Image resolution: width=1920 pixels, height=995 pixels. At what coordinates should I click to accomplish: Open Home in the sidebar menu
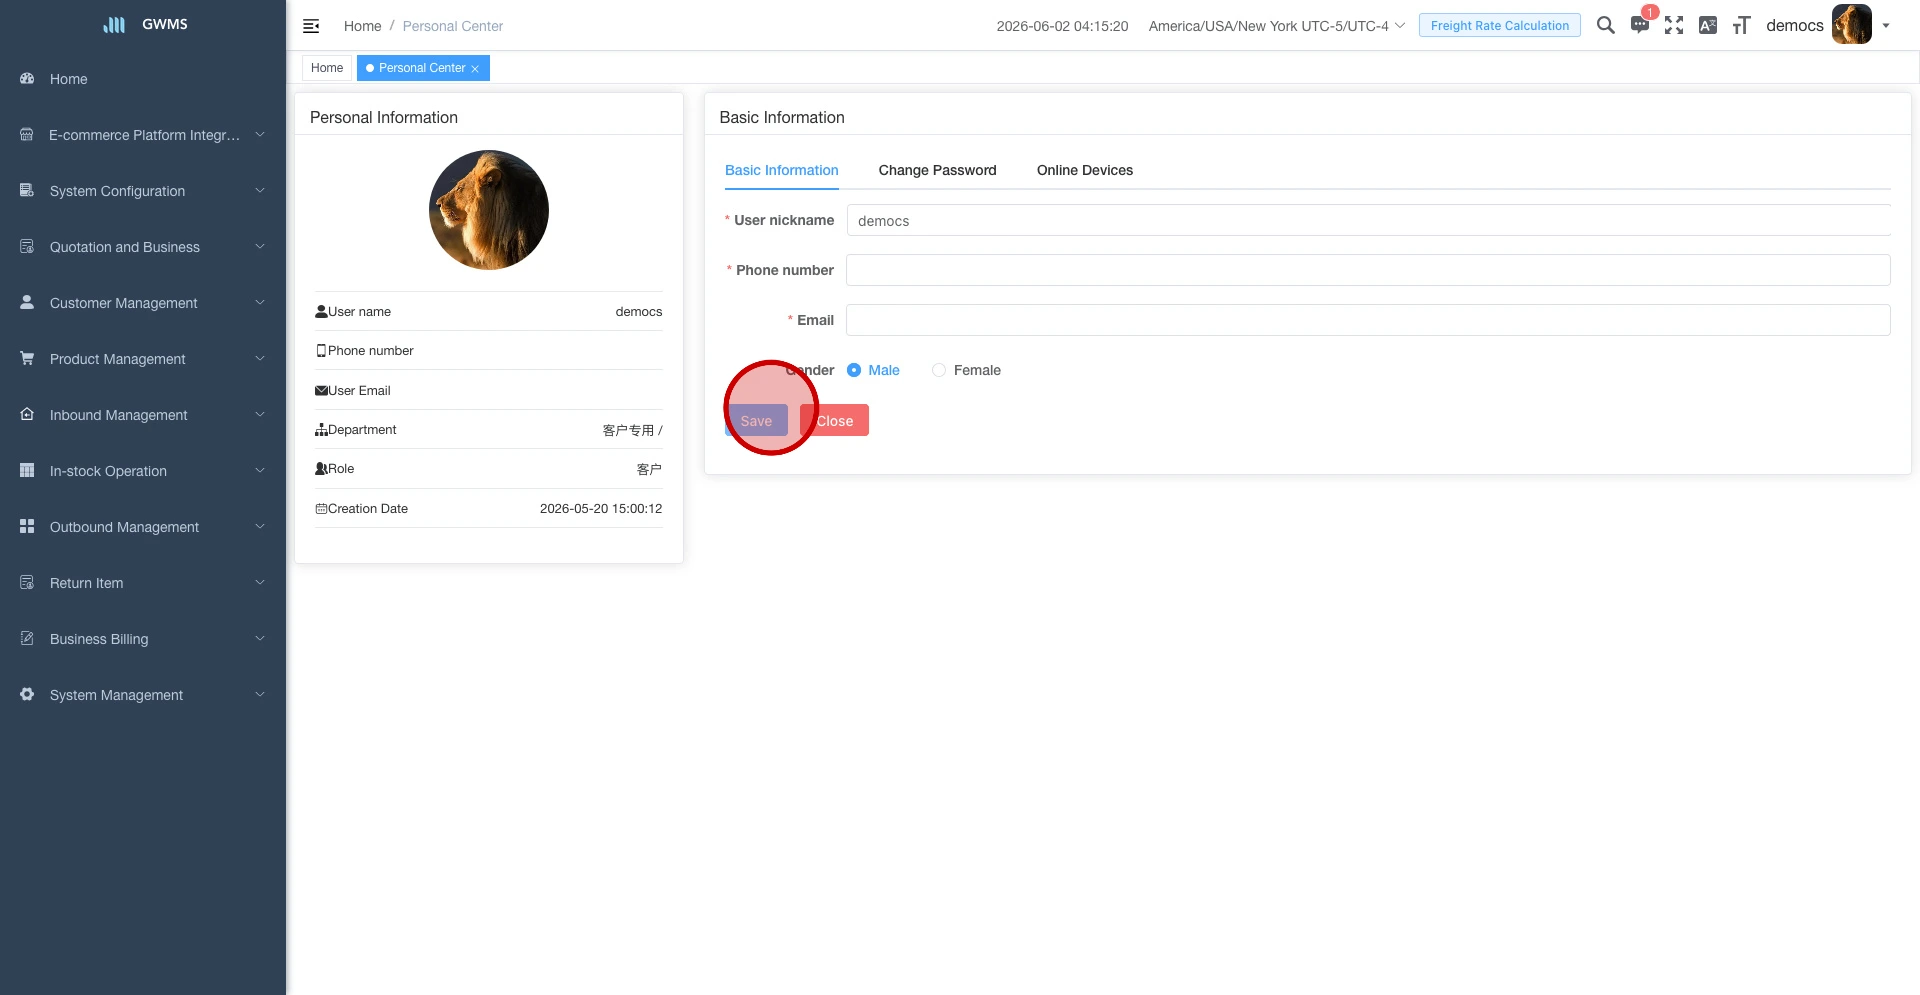coord(69,79)
